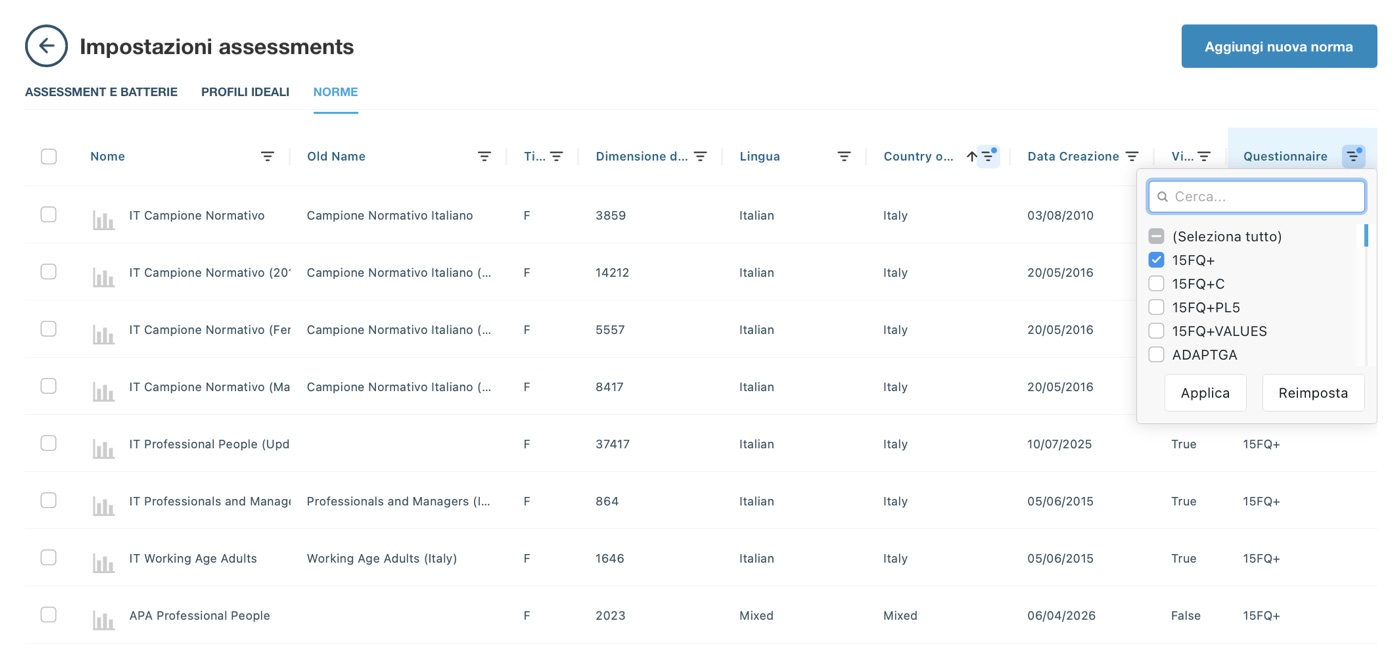Click the 37417 dimension cell
Viewport: 1400px width, 664px height.
pos(612,444)
